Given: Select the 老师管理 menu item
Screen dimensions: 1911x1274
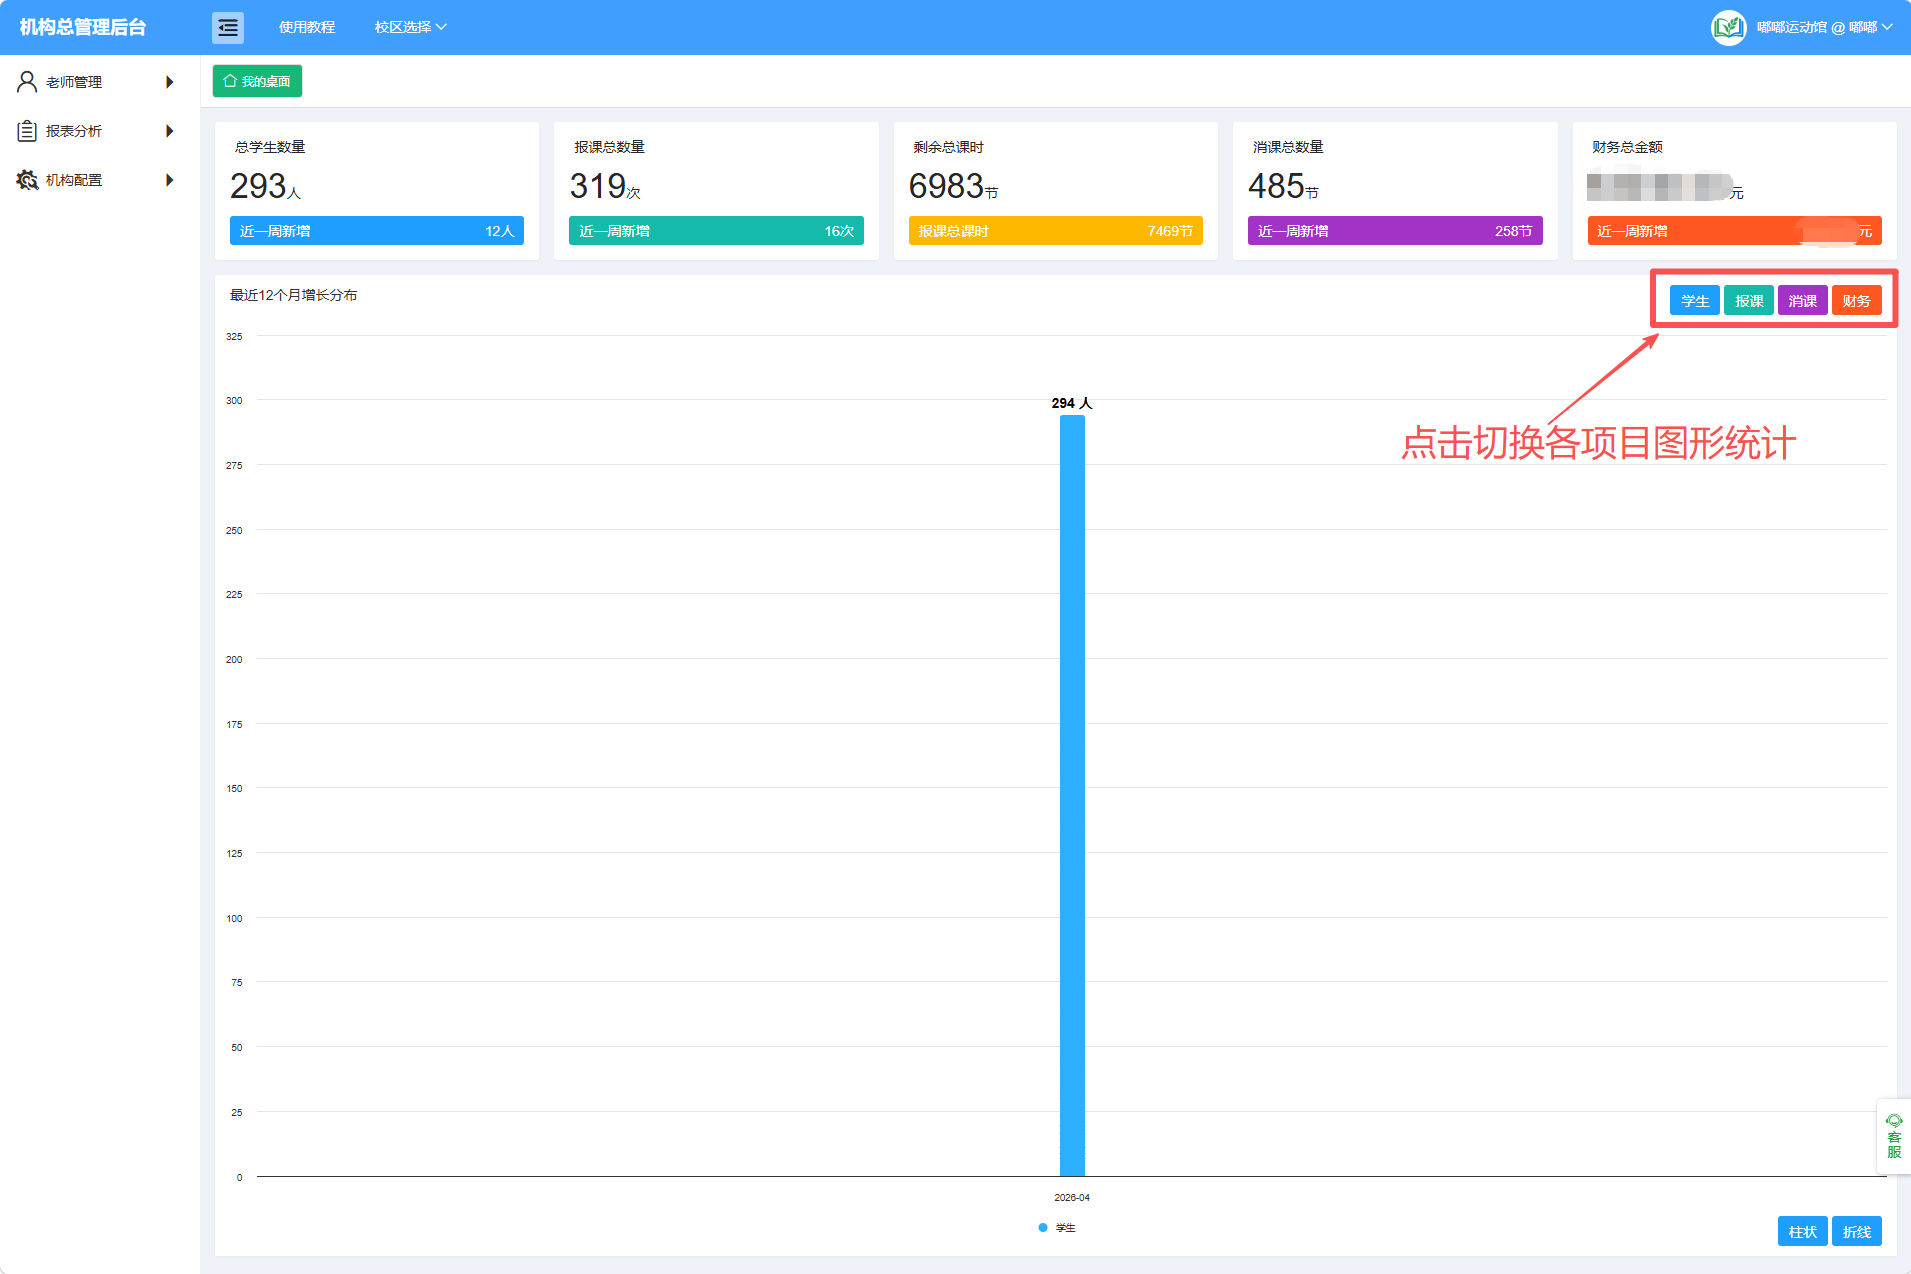Looking at the screenshot, I should coord(100,82).
